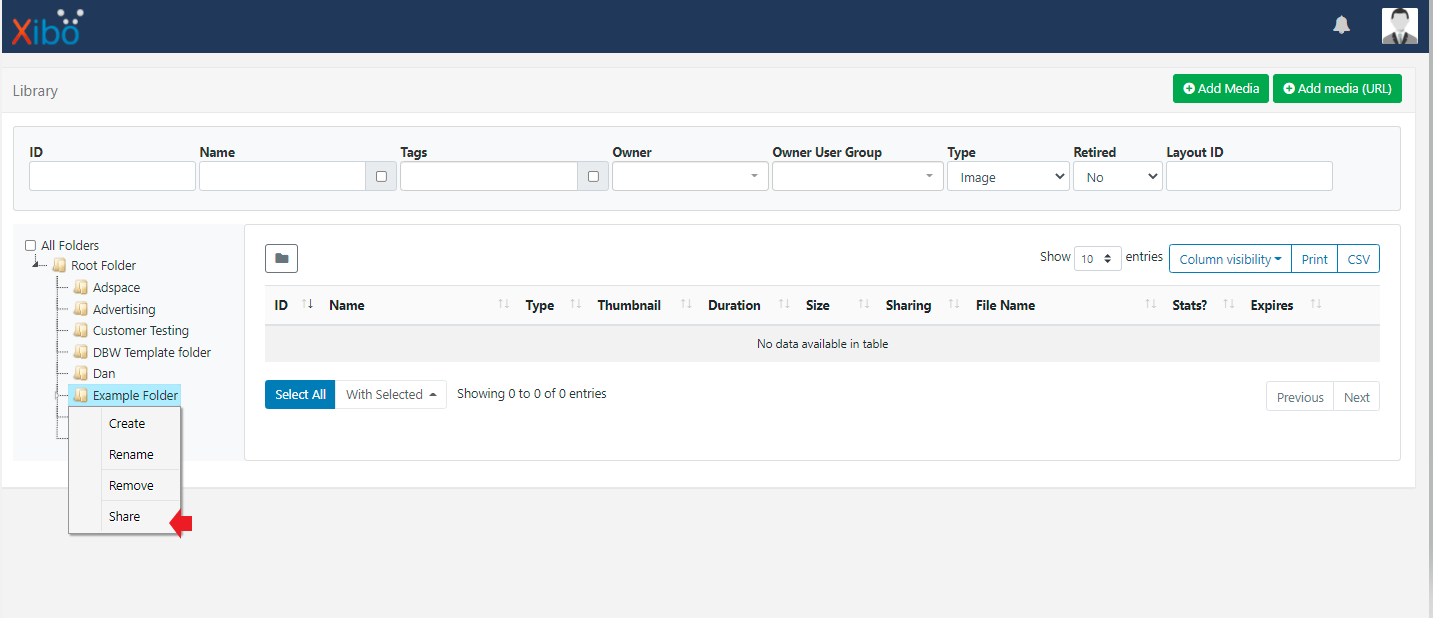Screen dimensions: 1433x618
Task: Click the Xibo logo
Action: [46, 27]
